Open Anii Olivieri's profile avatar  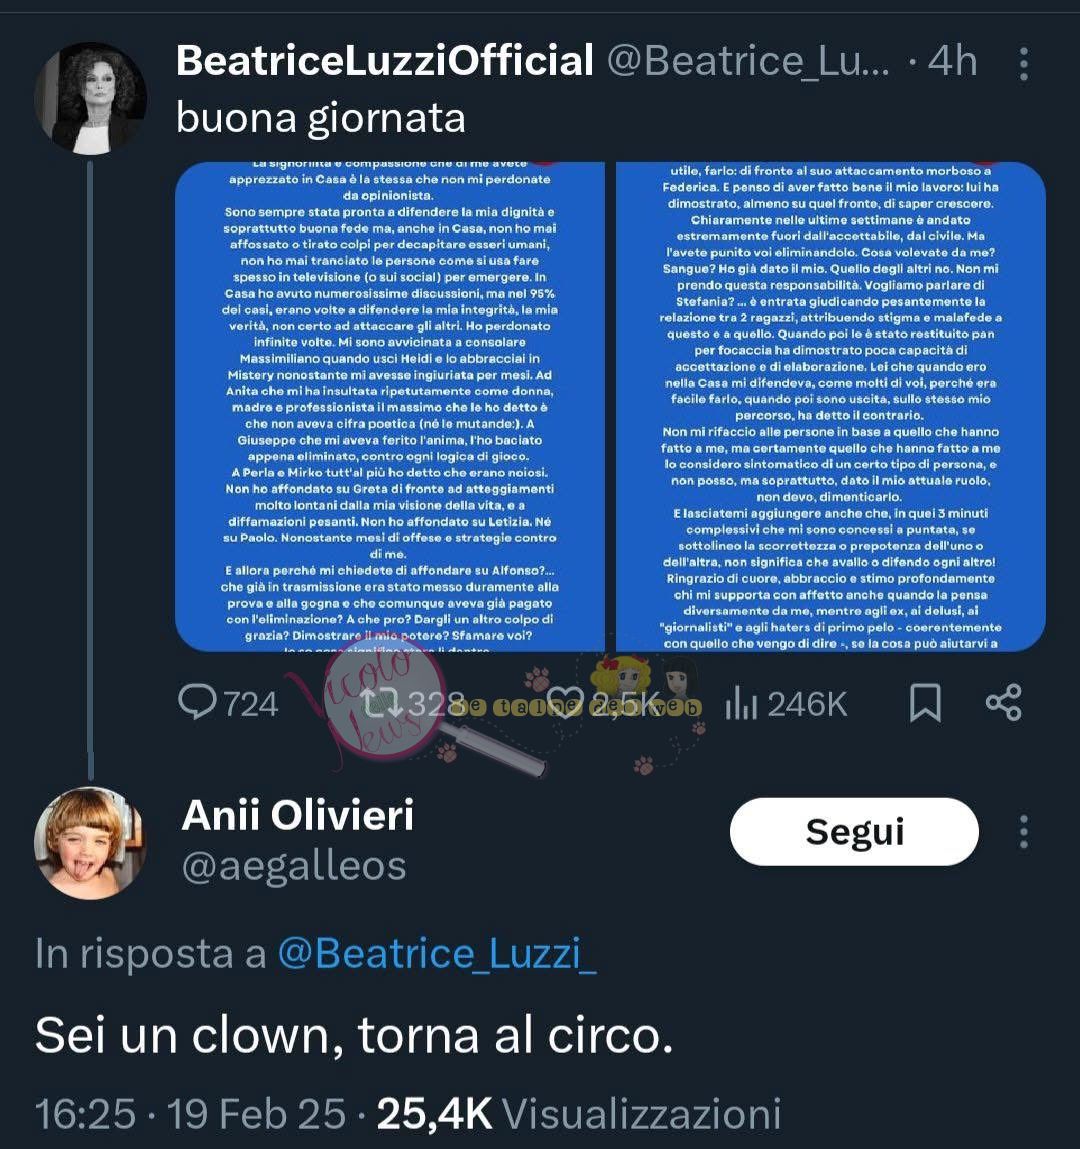(x=90, y=842)
